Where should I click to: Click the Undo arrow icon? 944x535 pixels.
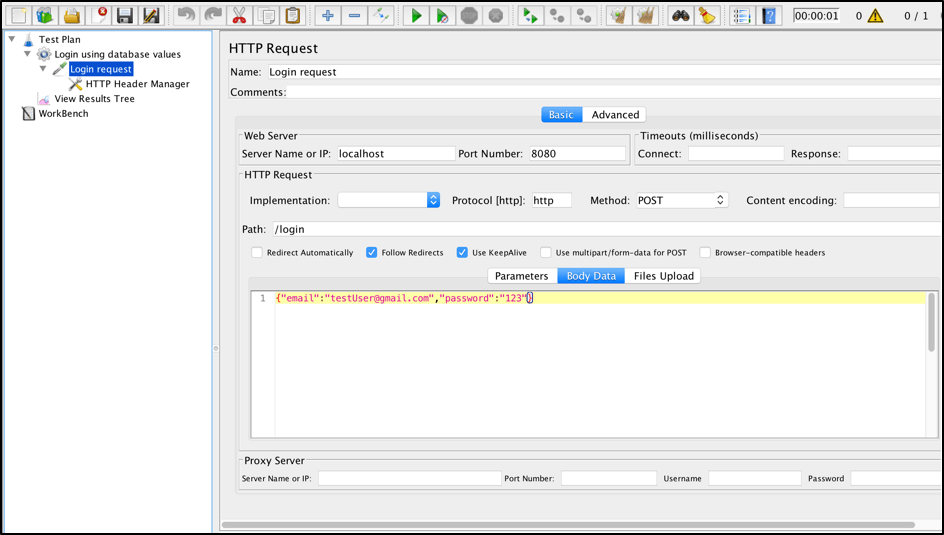[x=187, y=15]
